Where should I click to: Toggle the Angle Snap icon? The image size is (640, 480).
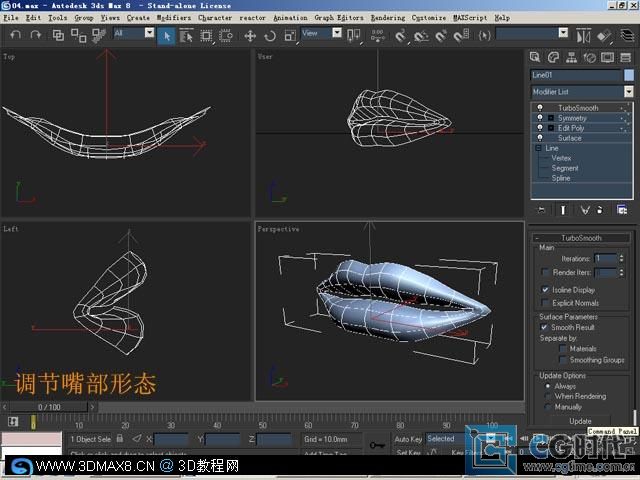click(421, 36)
